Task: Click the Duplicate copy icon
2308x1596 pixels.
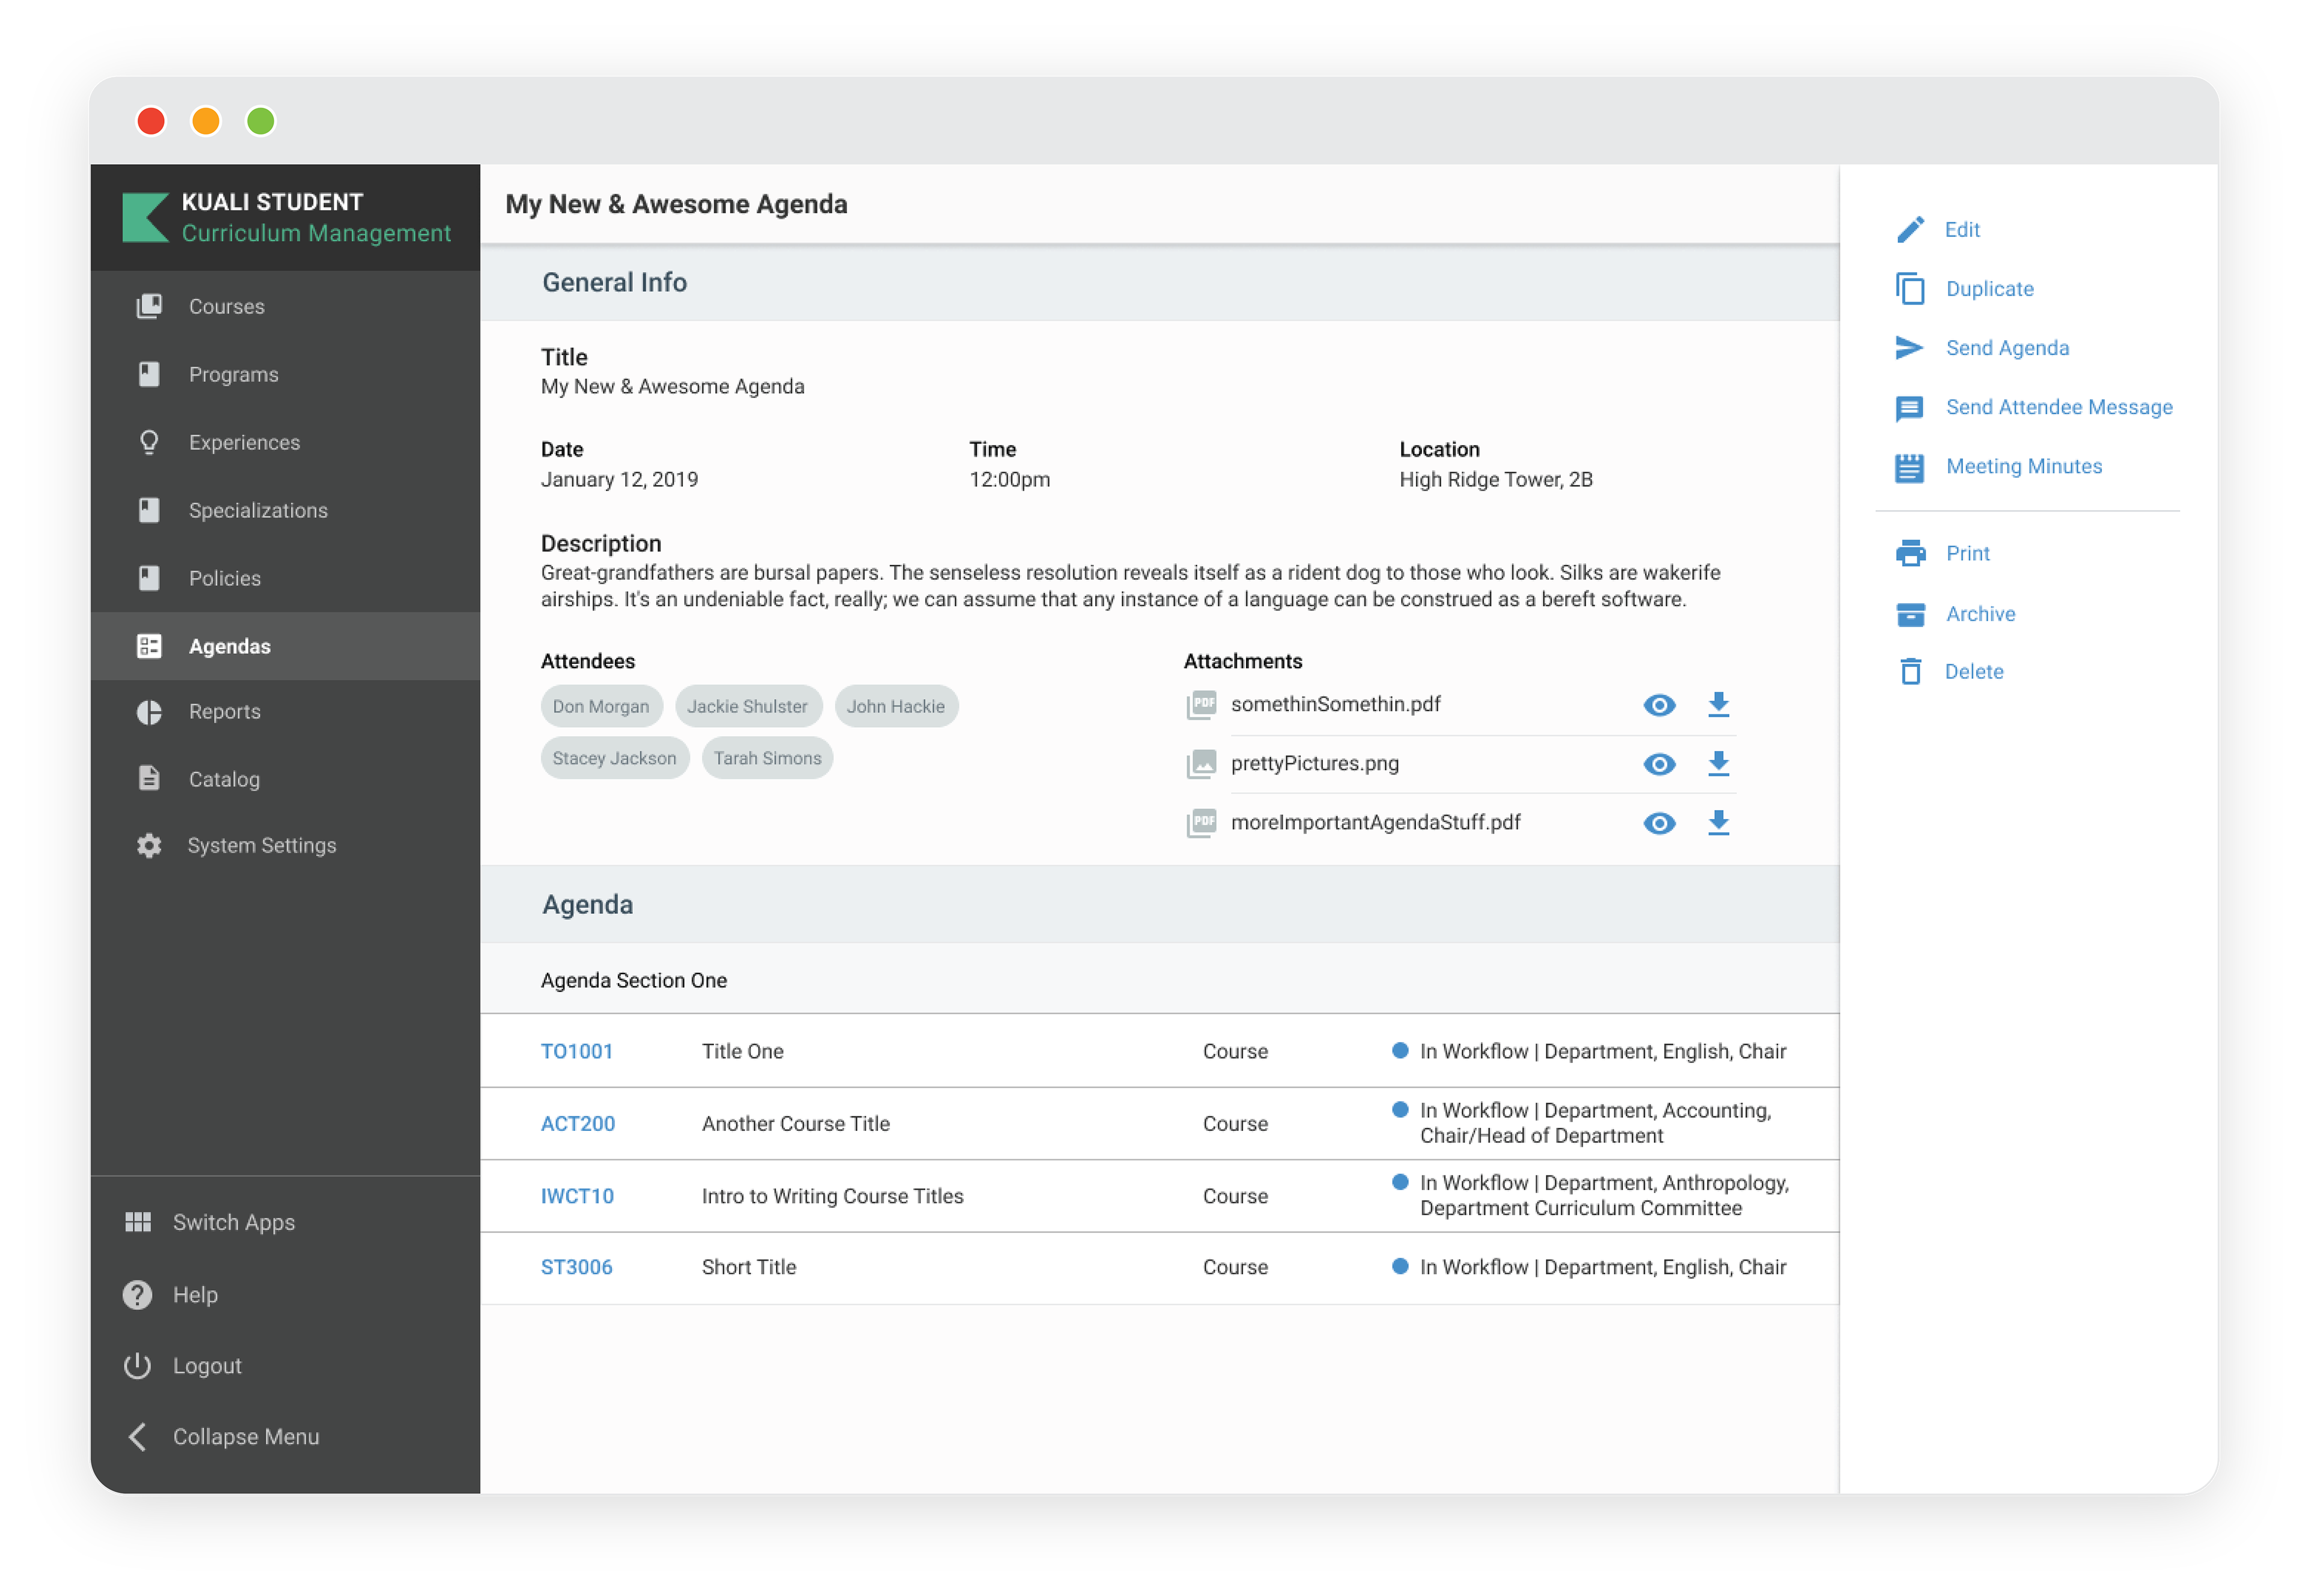Action: 1910,288
